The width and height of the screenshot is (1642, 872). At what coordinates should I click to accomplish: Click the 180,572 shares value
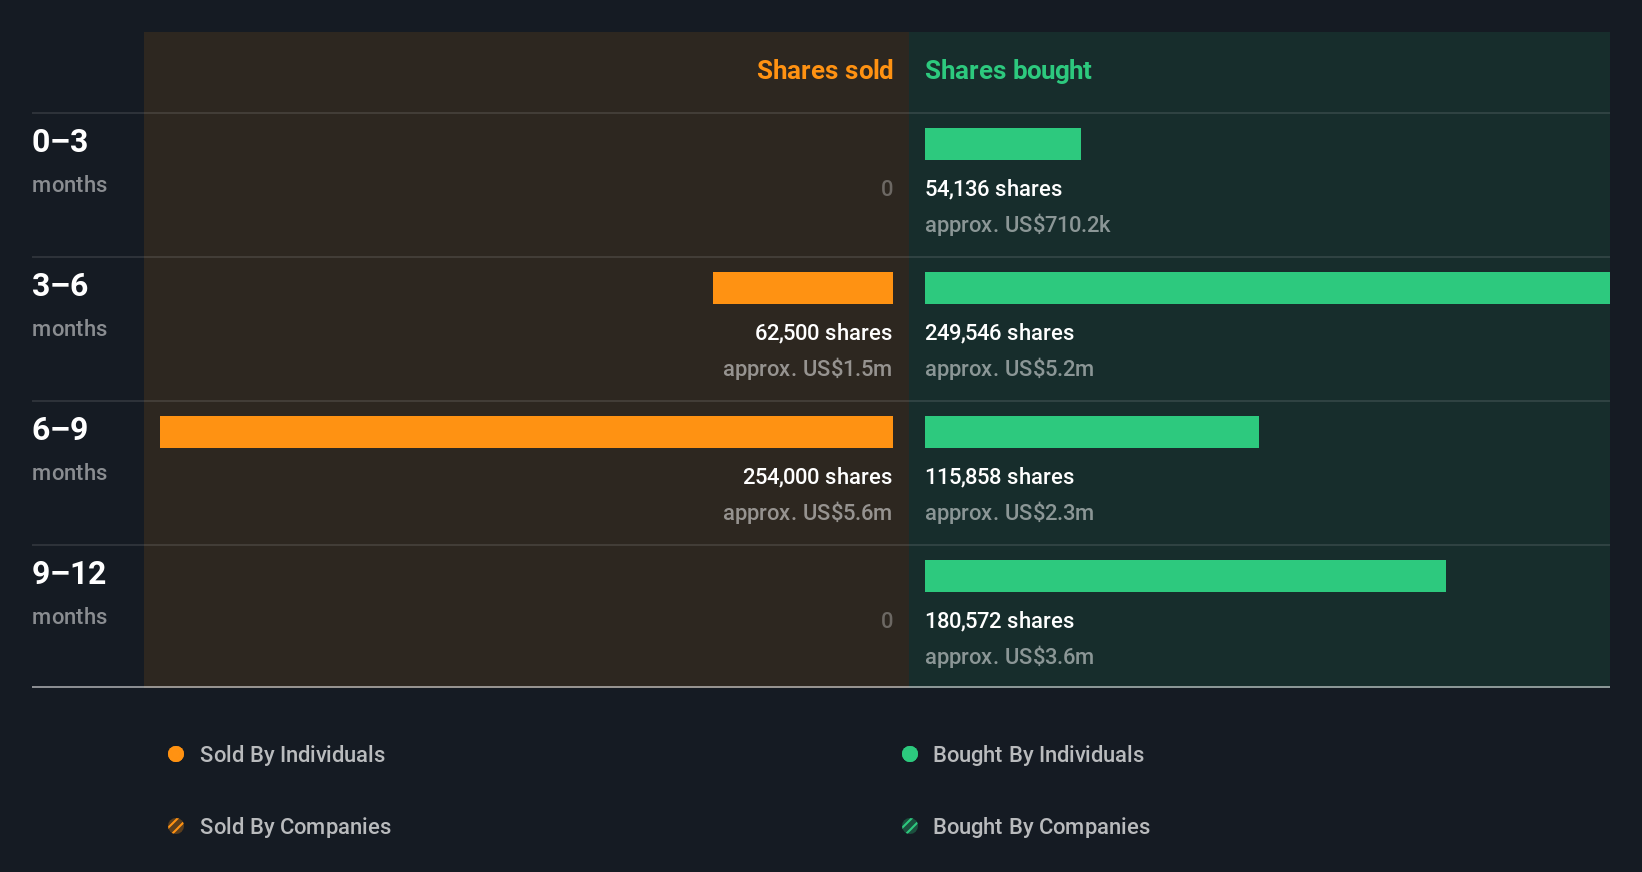point(999,620)
